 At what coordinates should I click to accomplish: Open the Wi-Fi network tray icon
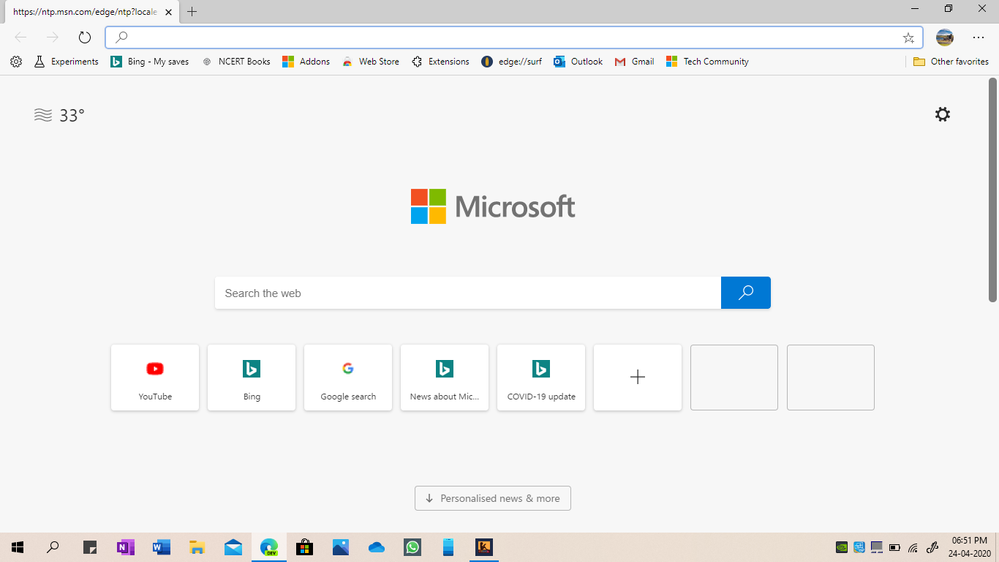(913, 547)
